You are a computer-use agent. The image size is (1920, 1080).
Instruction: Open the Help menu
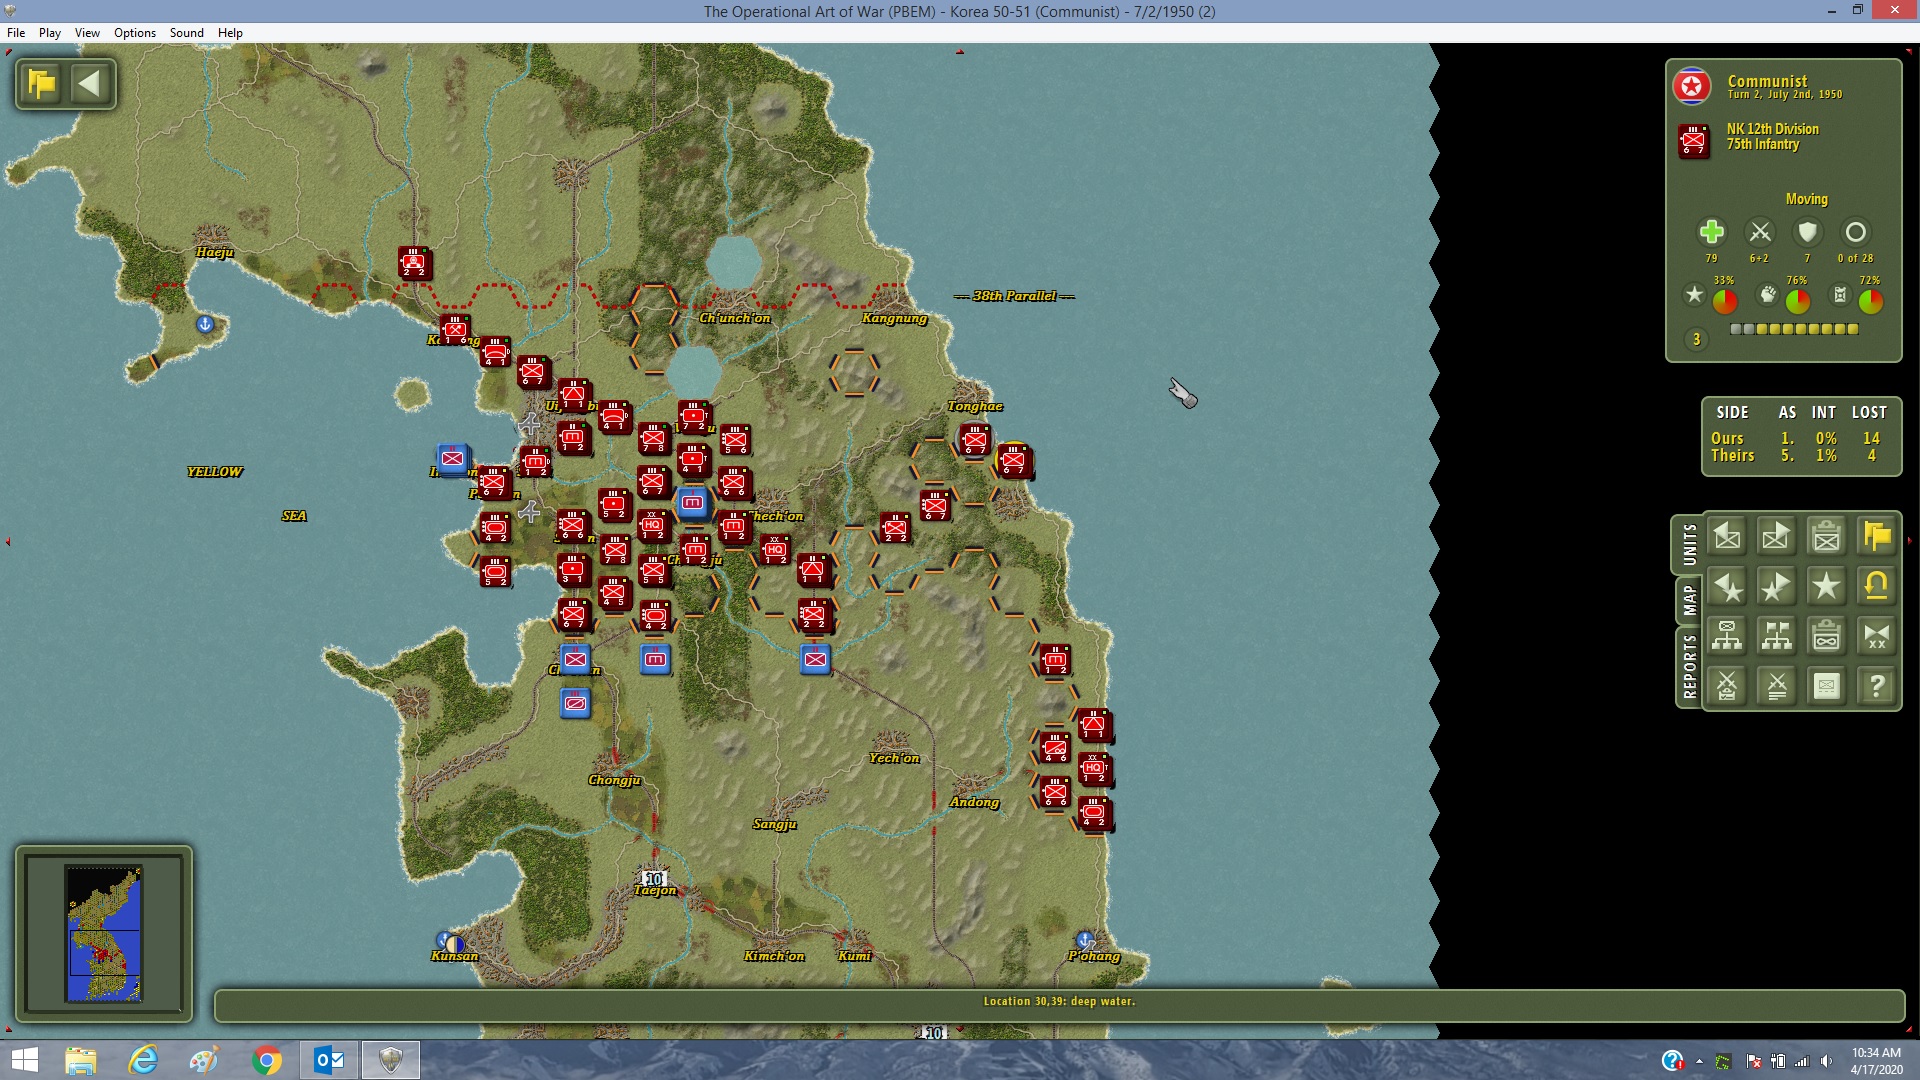pos(230,33)
